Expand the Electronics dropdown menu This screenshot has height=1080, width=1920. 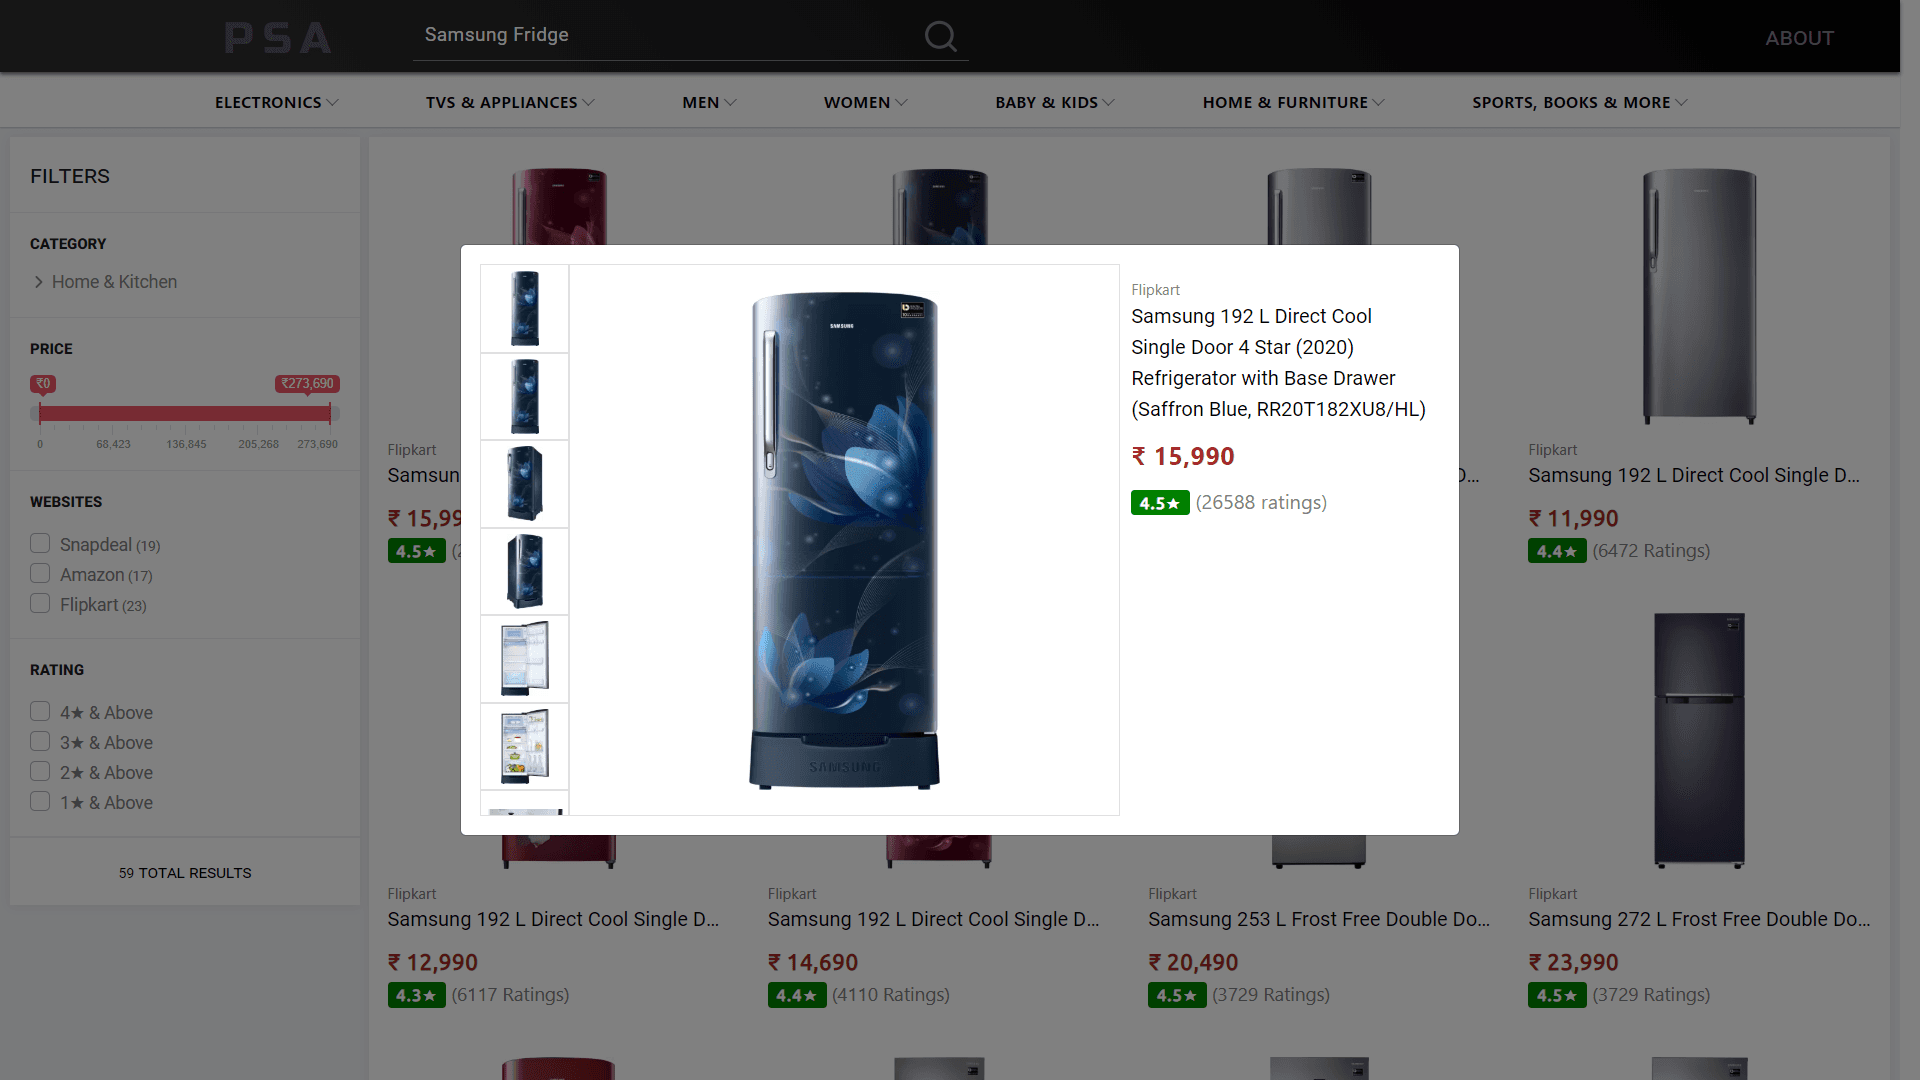click(x=276, y=103)
